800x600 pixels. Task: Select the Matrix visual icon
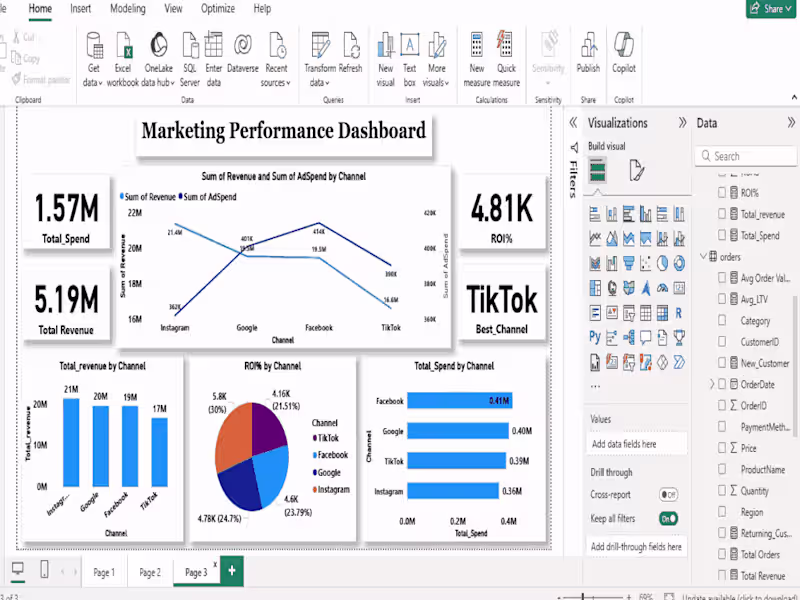[662, 311]
